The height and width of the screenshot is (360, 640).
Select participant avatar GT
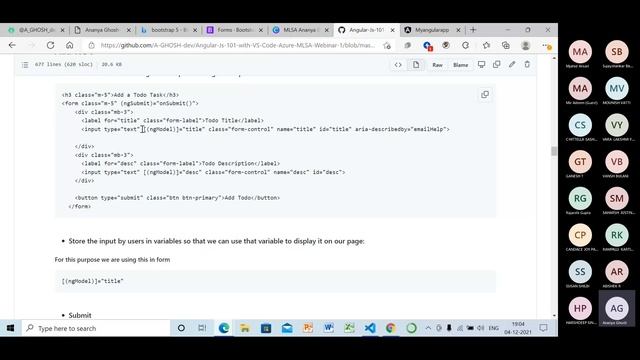point(580,162)
